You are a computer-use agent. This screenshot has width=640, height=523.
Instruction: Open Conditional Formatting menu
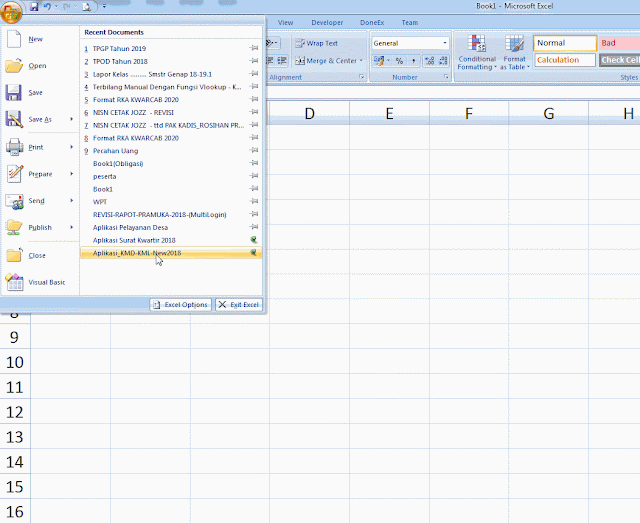[477, 53]
